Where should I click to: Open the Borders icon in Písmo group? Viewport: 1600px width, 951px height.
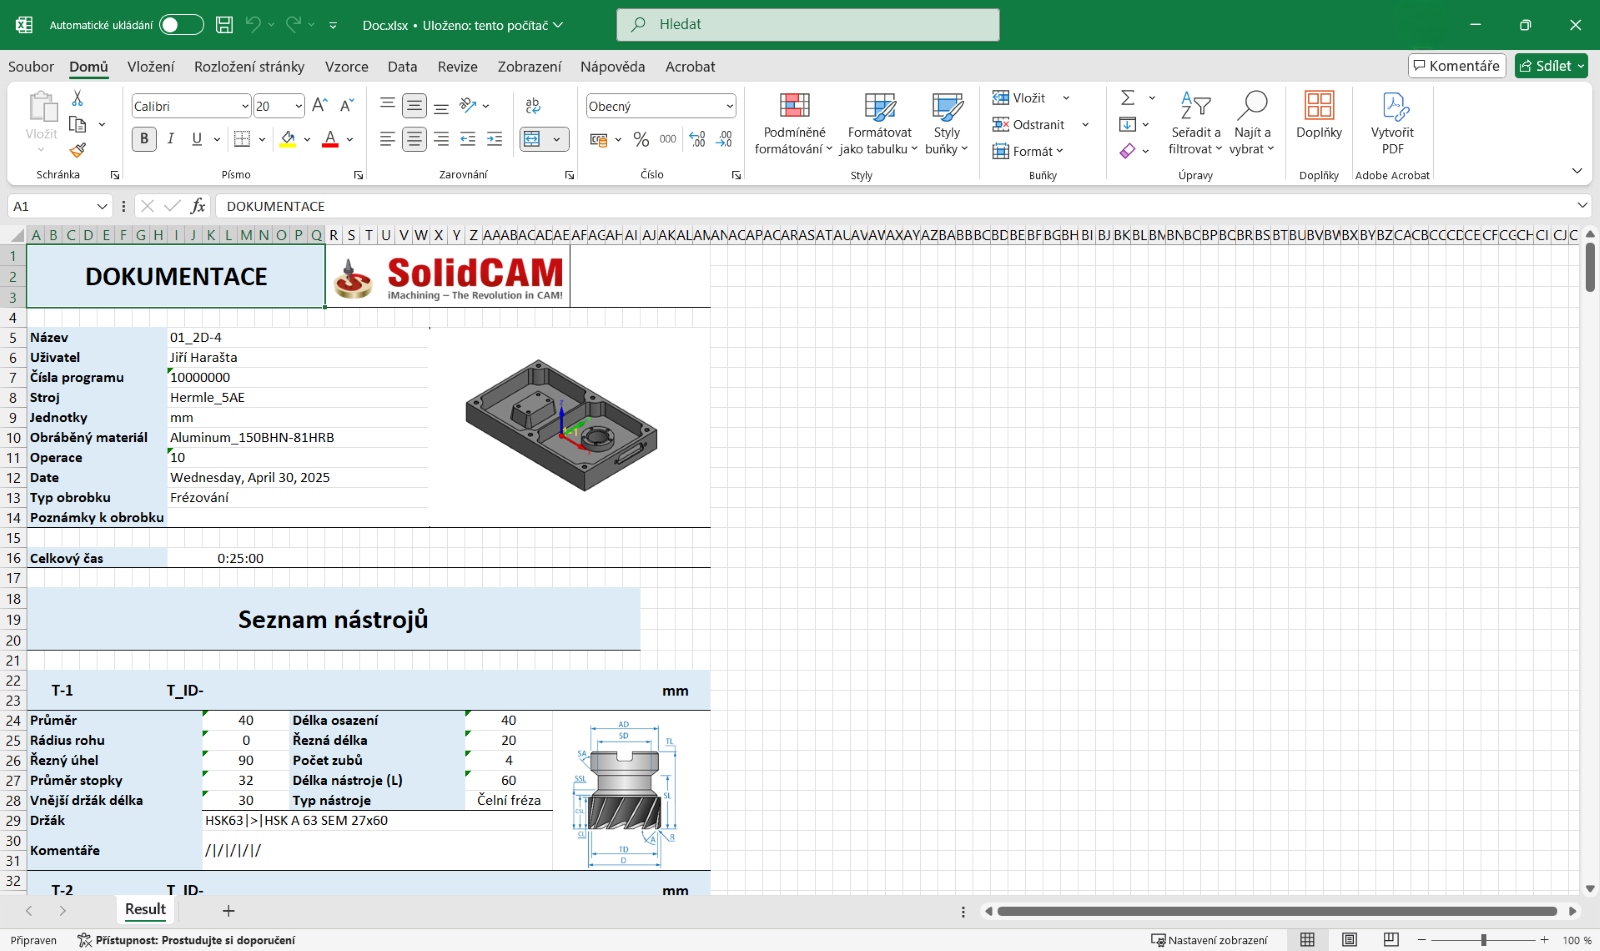click(242, 139)
